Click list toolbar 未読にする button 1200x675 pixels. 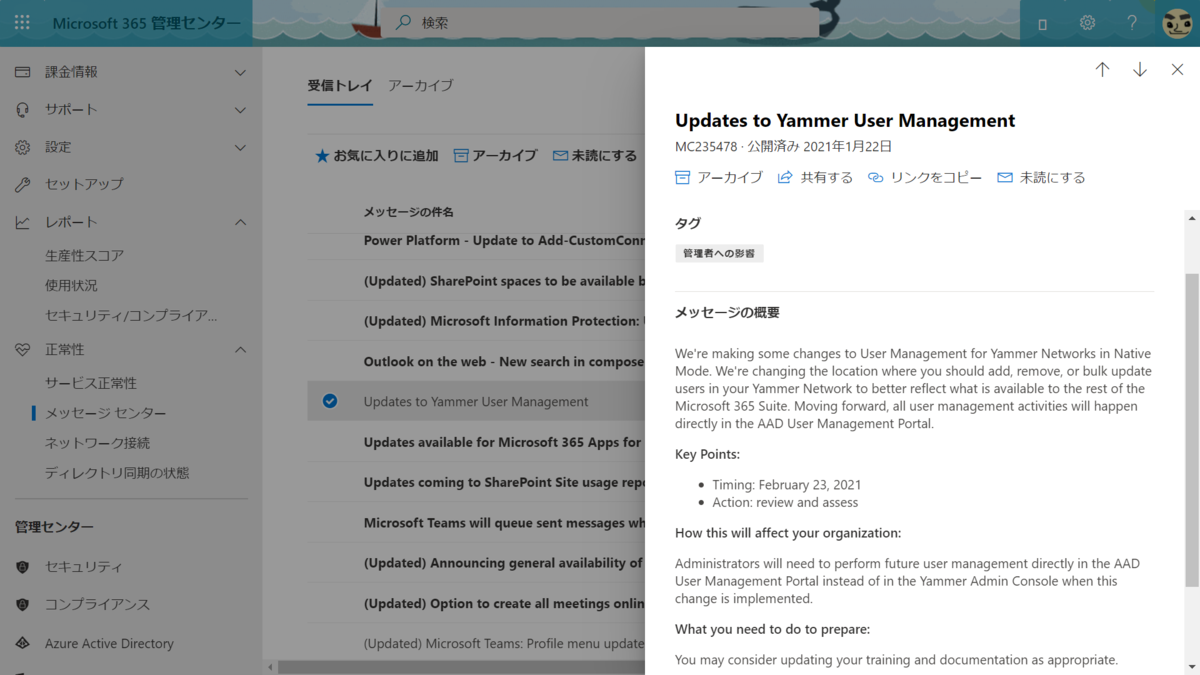[595, 156]
